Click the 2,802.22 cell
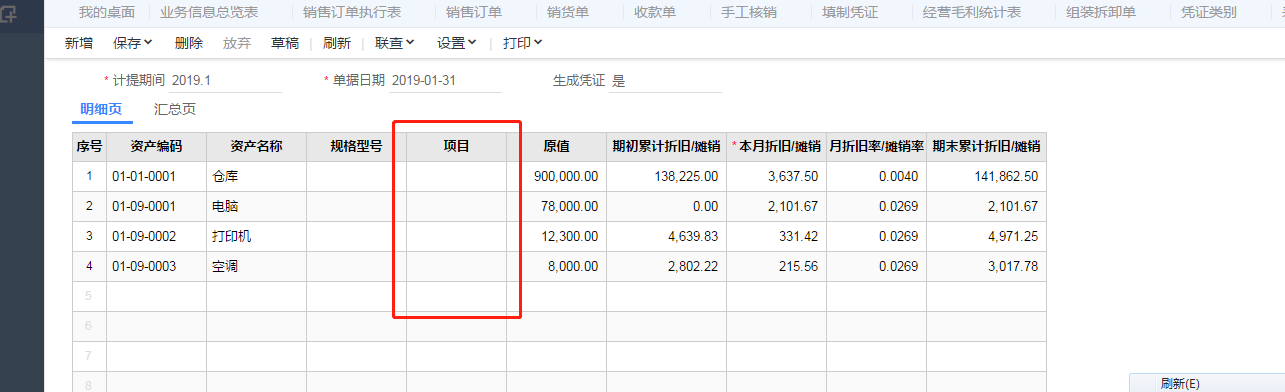Image resolution: width=1285 pixels, height=392 pixels. [667, 266]
